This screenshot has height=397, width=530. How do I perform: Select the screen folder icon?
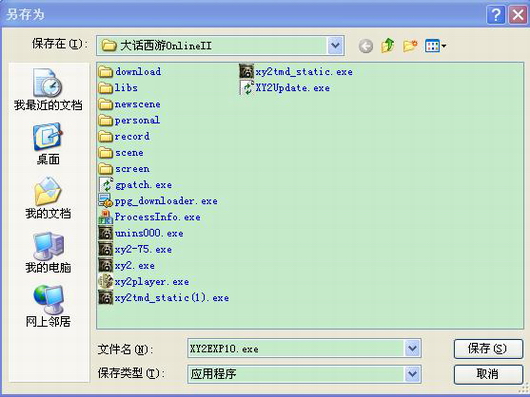(x=105, y=169)
